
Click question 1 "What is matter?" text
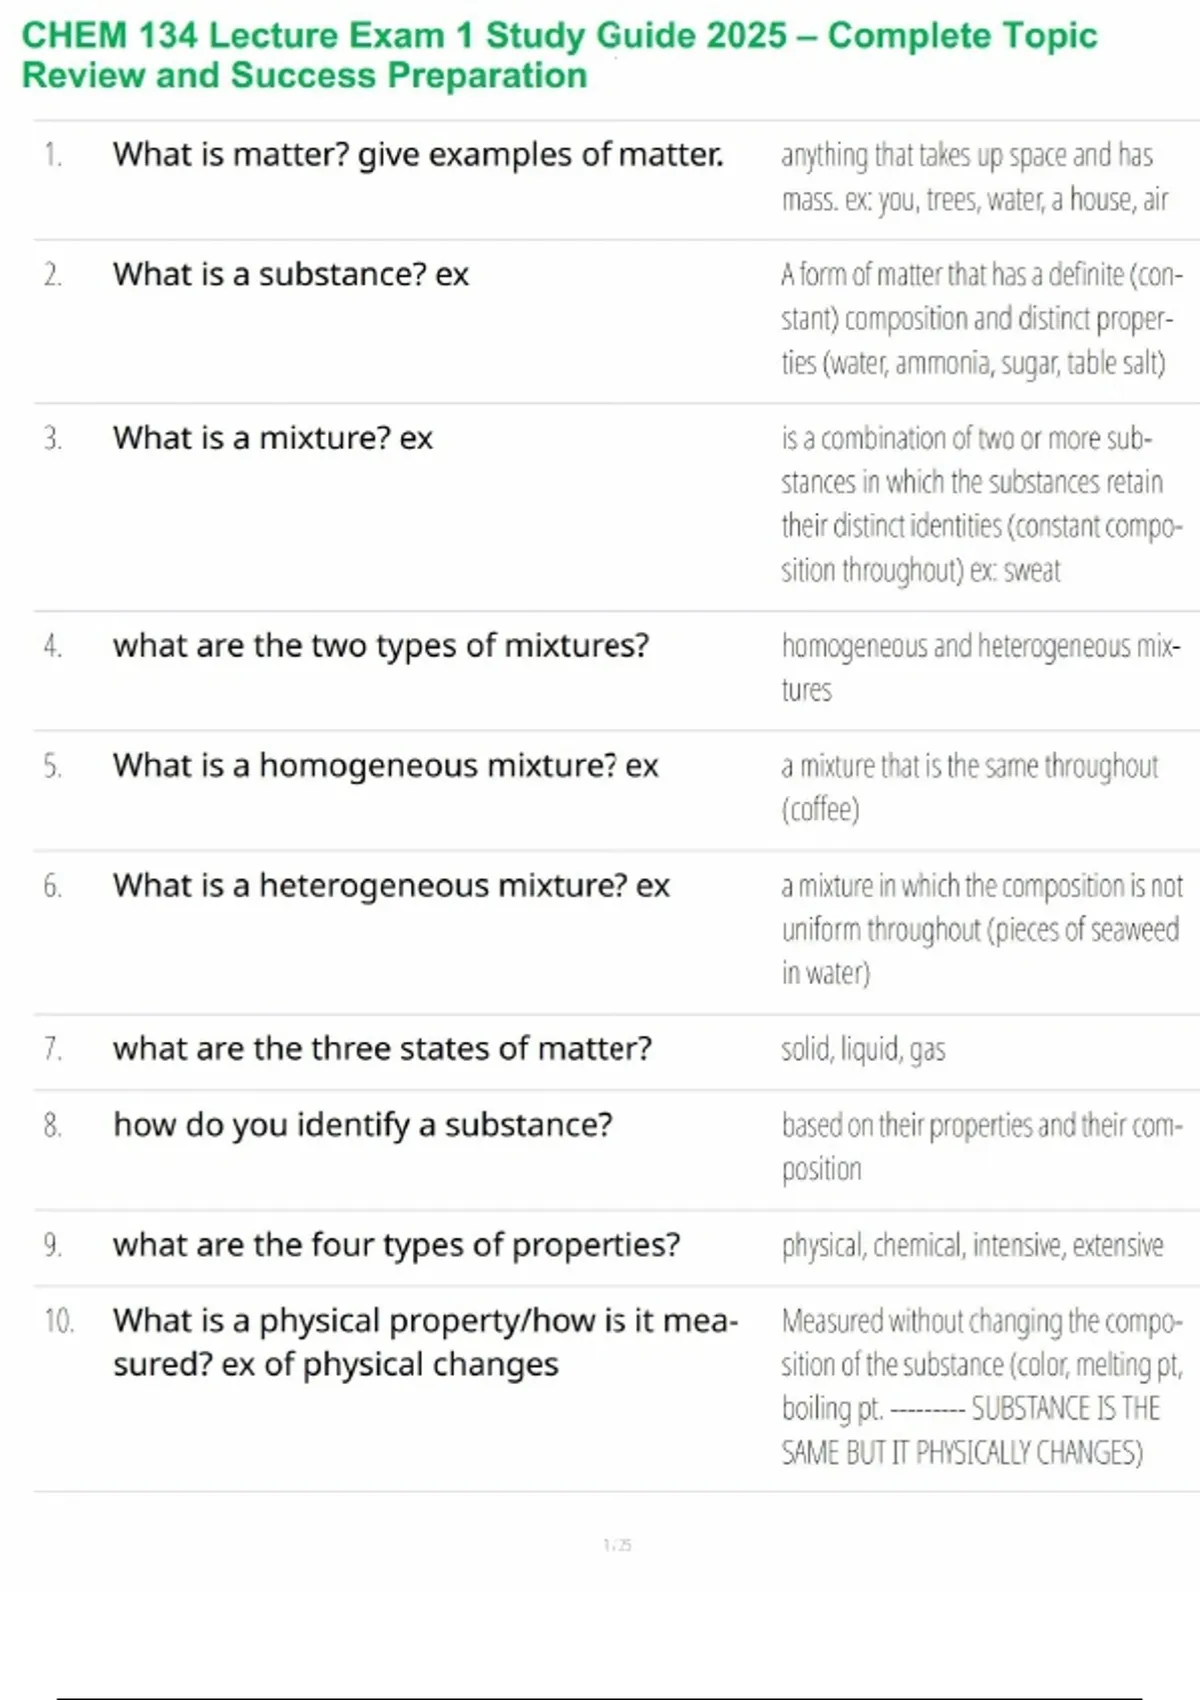point(418,155)
